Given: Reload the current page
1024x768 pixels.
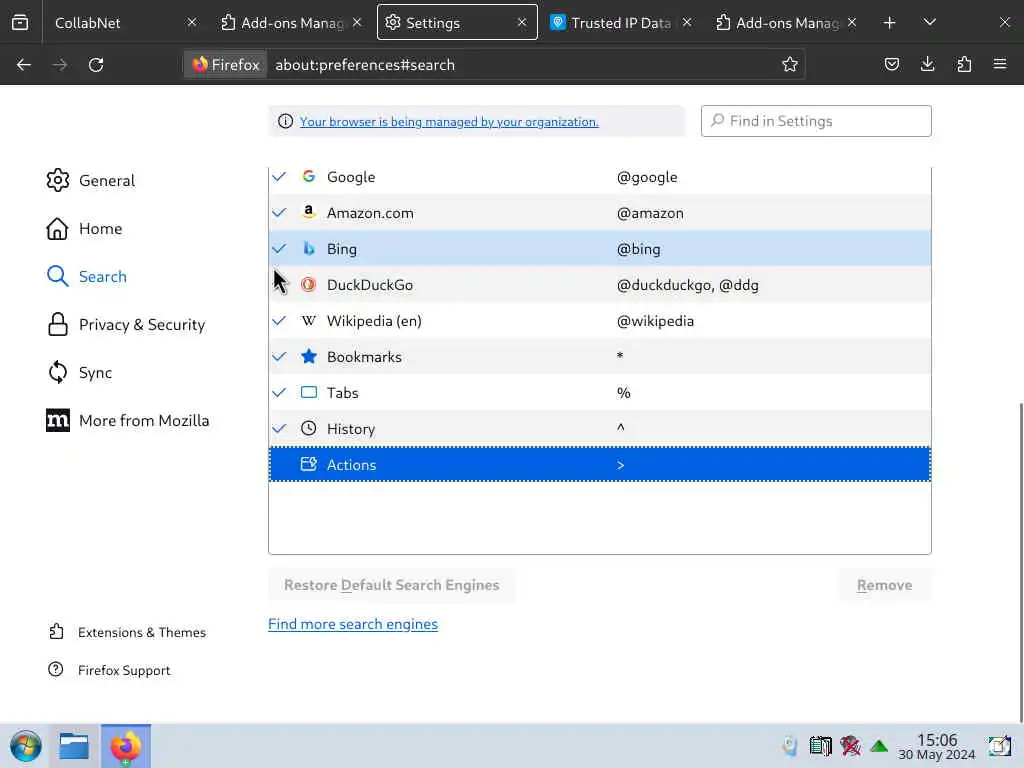Looking at the screenshot, I should click(x=96, y=65).
